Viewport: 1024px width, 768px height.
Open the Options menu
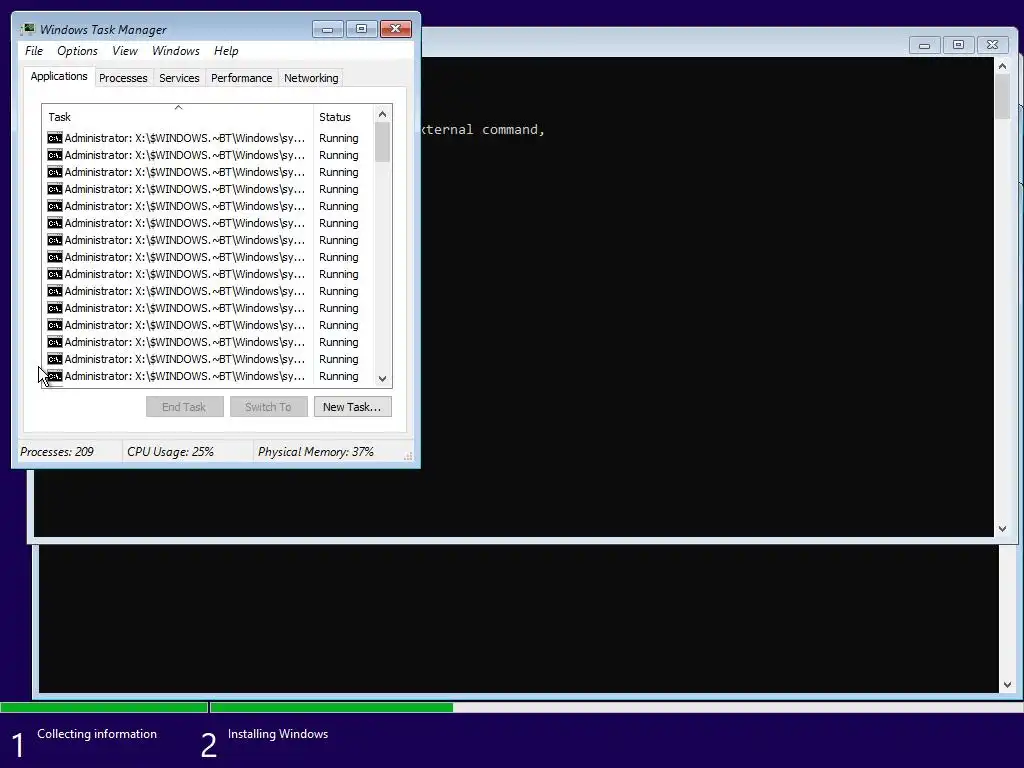coord(77,51)
